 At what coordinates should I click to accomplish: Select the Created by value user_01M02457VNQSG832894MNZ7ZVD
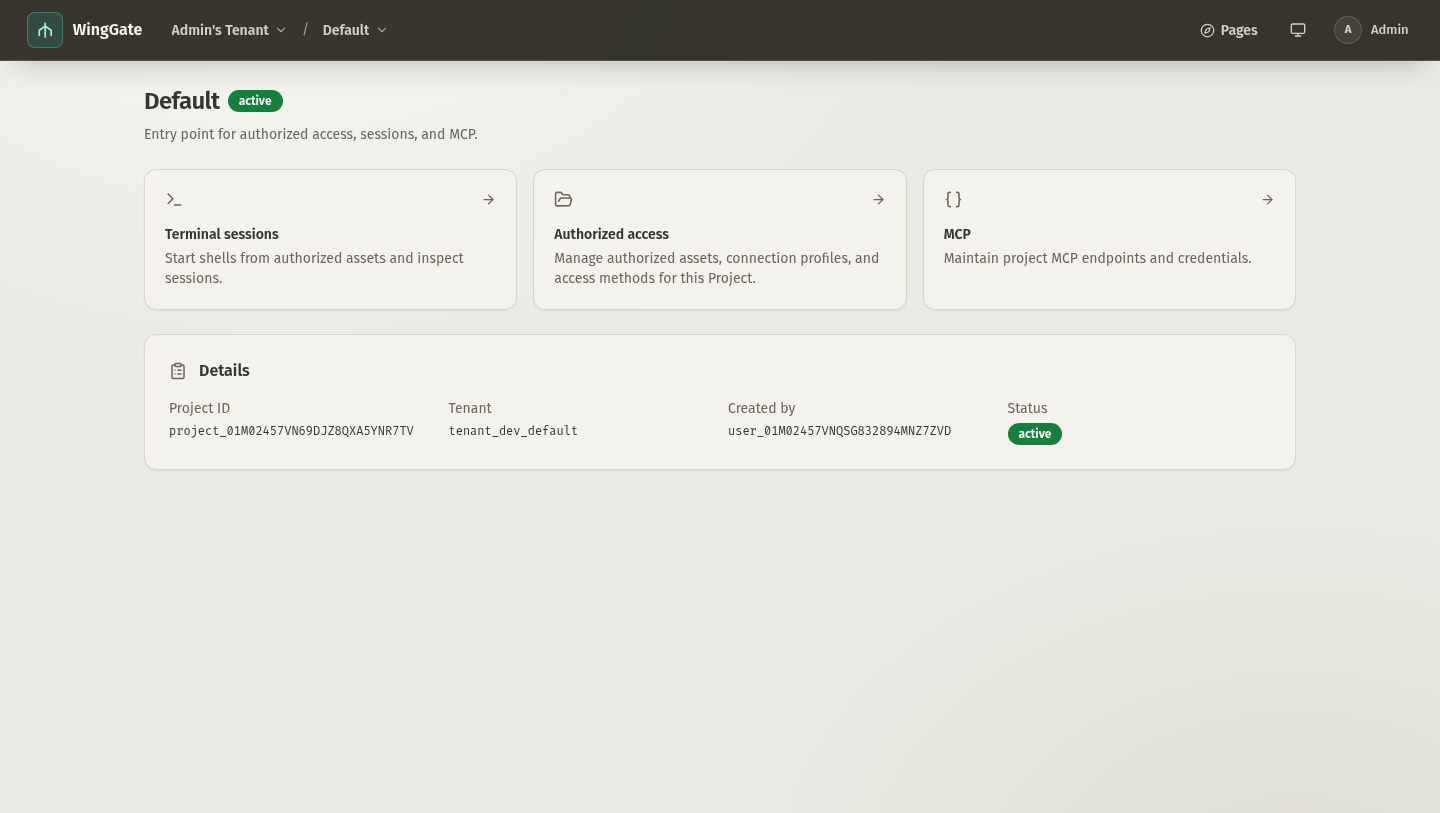click(839, 431)
